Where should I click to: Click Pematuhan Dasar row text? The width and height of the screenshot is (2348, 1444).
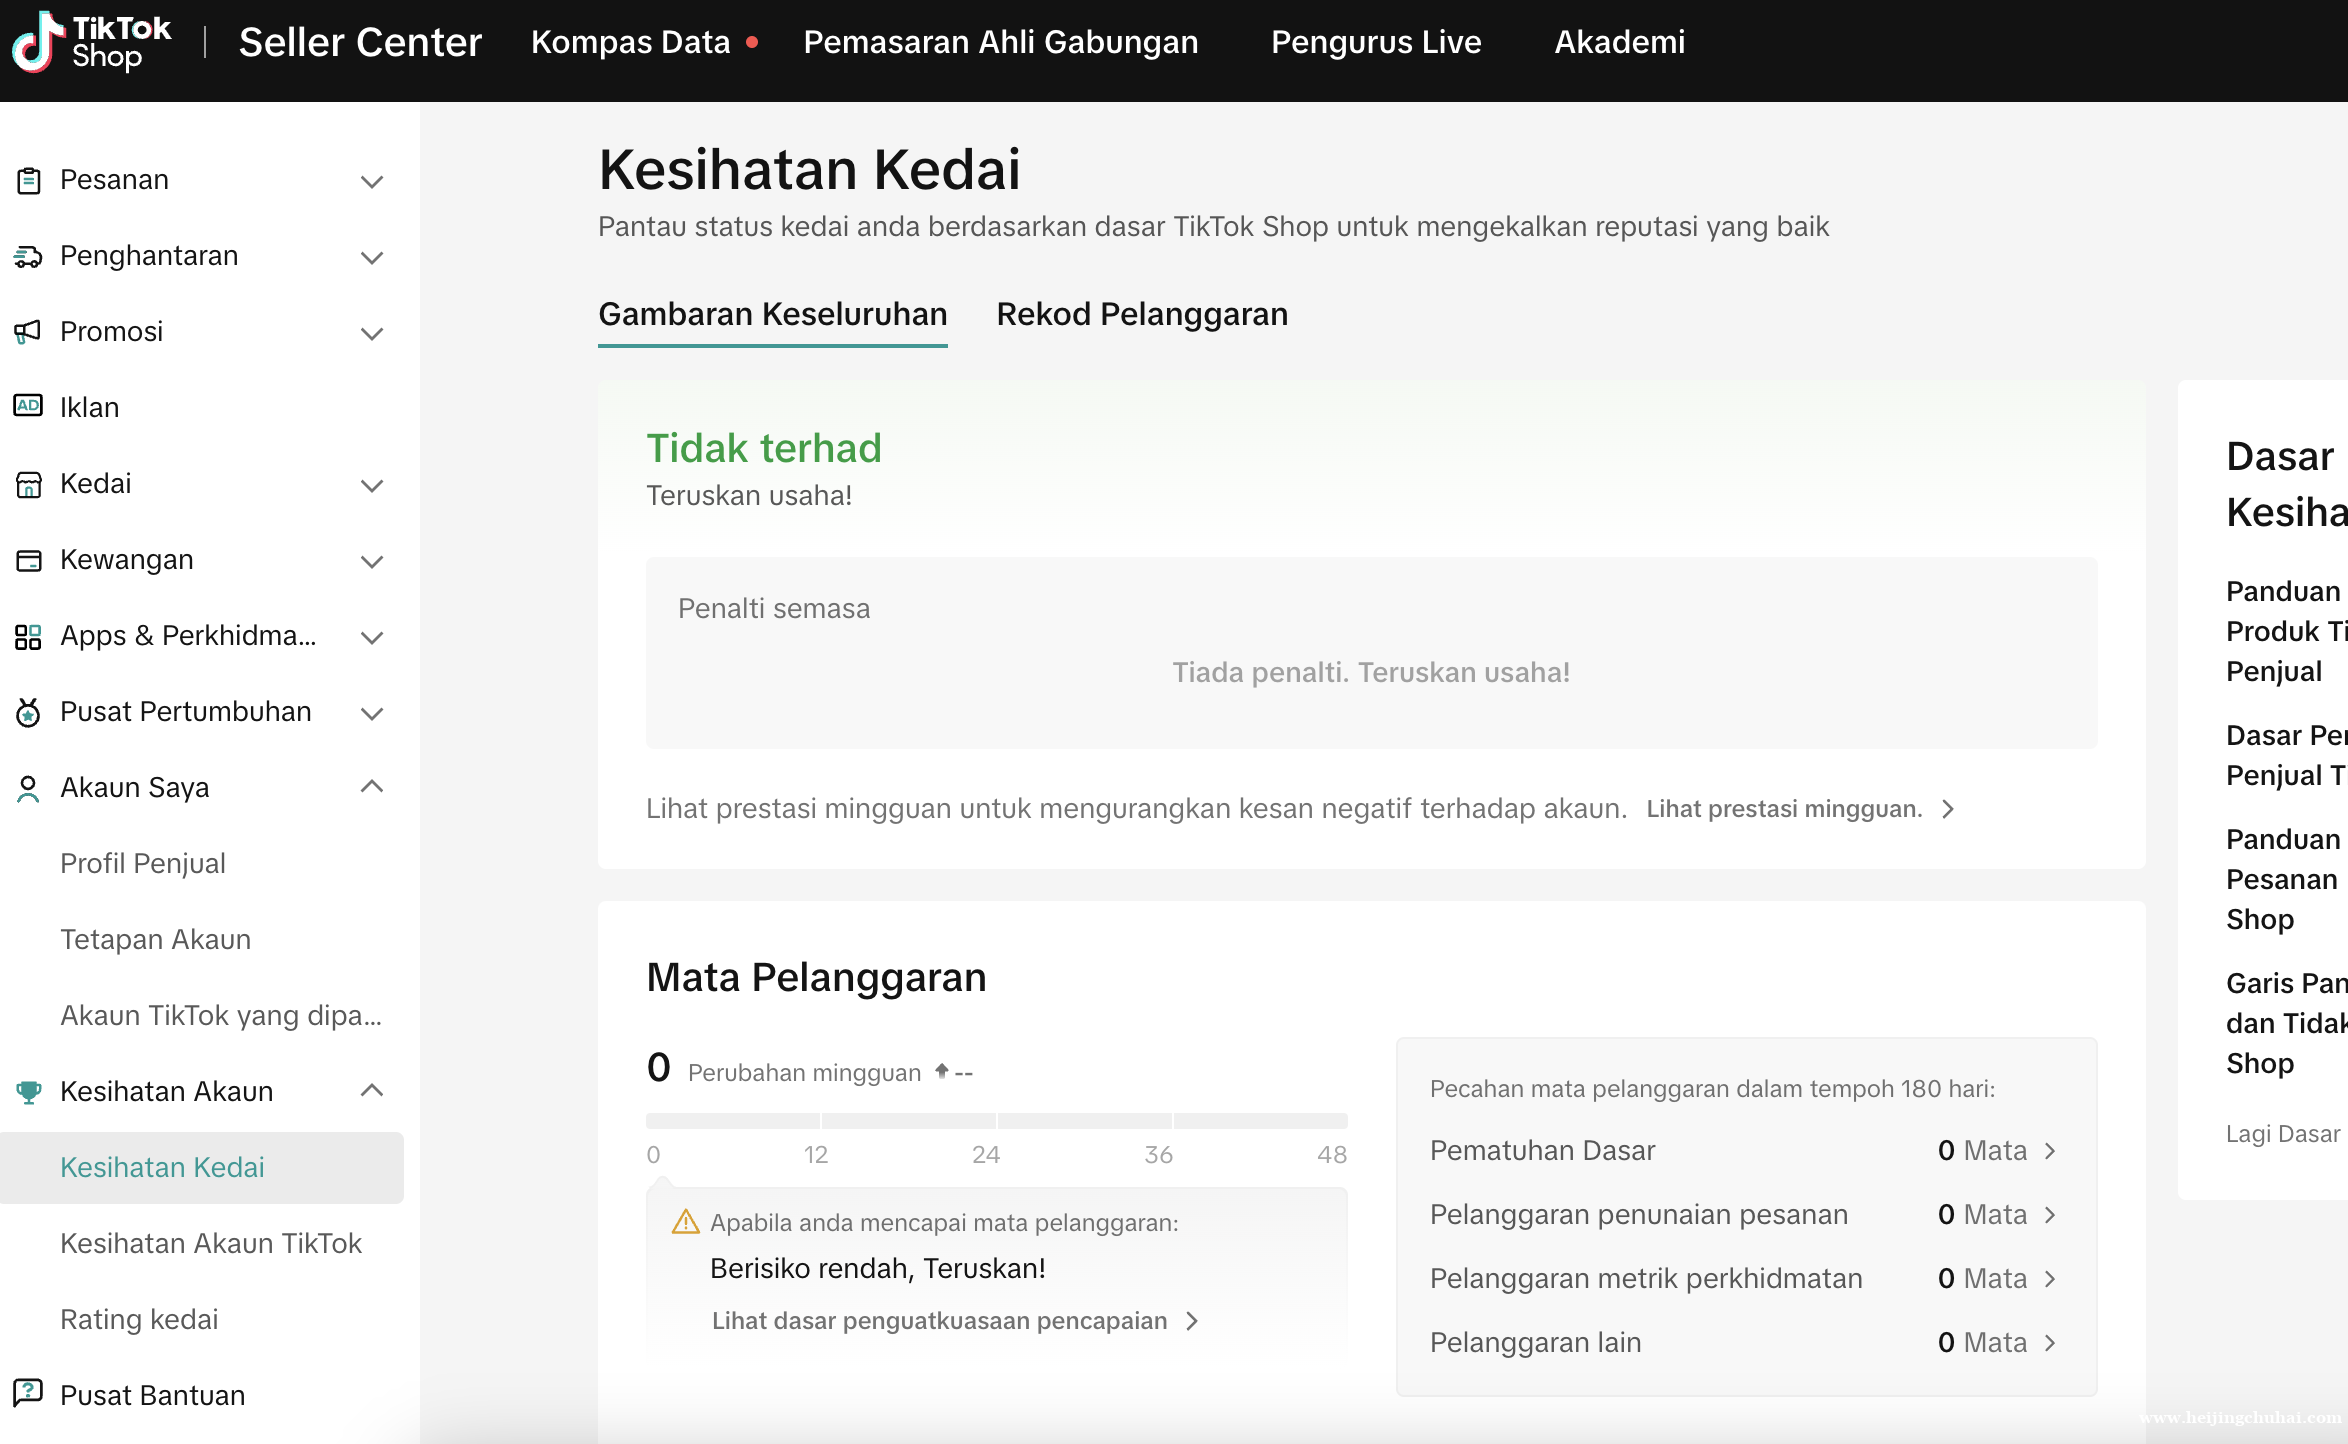(x=1542, y=1151)
